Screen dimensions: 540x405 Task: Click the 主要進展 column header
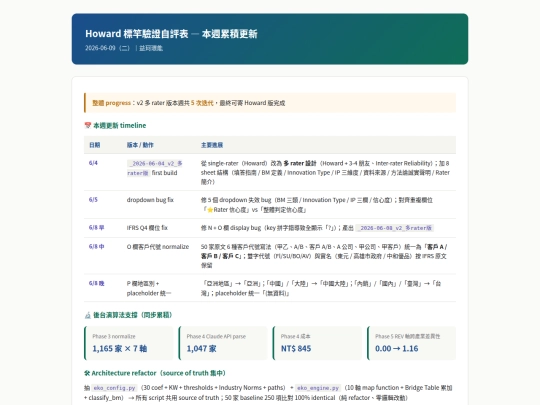pyautogui.click(x=212, y=145)
